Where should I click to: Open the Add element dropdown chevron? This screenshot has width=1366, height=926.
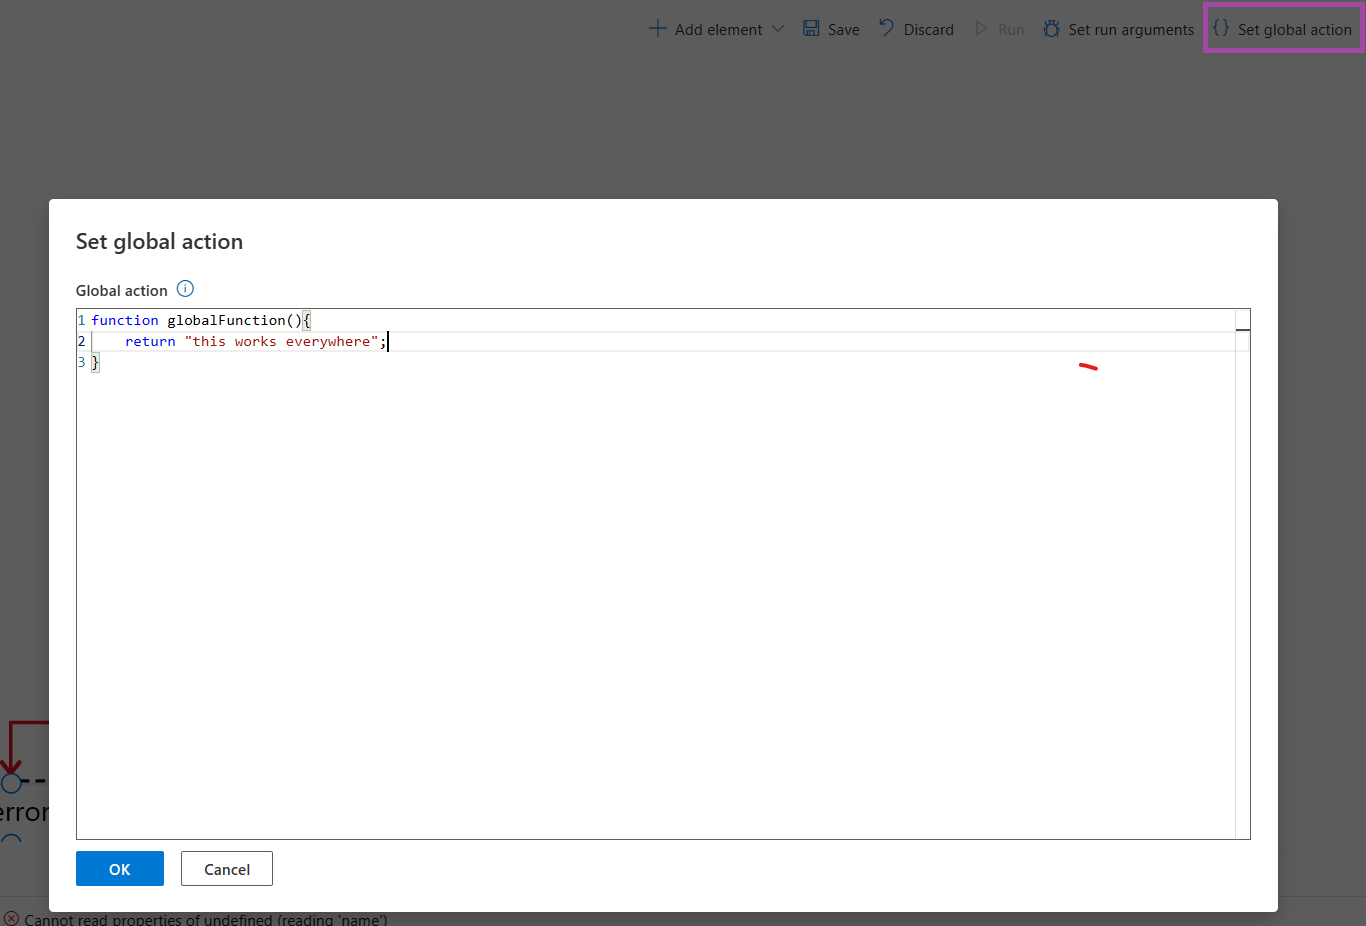[779, 29]
